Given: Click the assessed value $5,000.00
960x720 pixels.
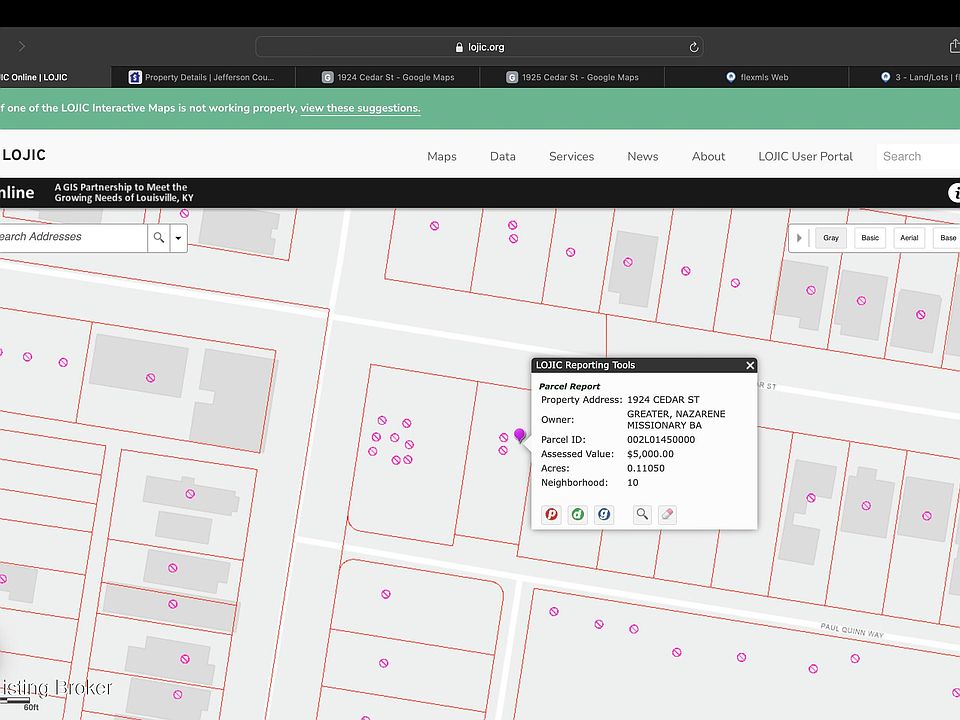Looking at the screenshot, I should tap(650, 454).
